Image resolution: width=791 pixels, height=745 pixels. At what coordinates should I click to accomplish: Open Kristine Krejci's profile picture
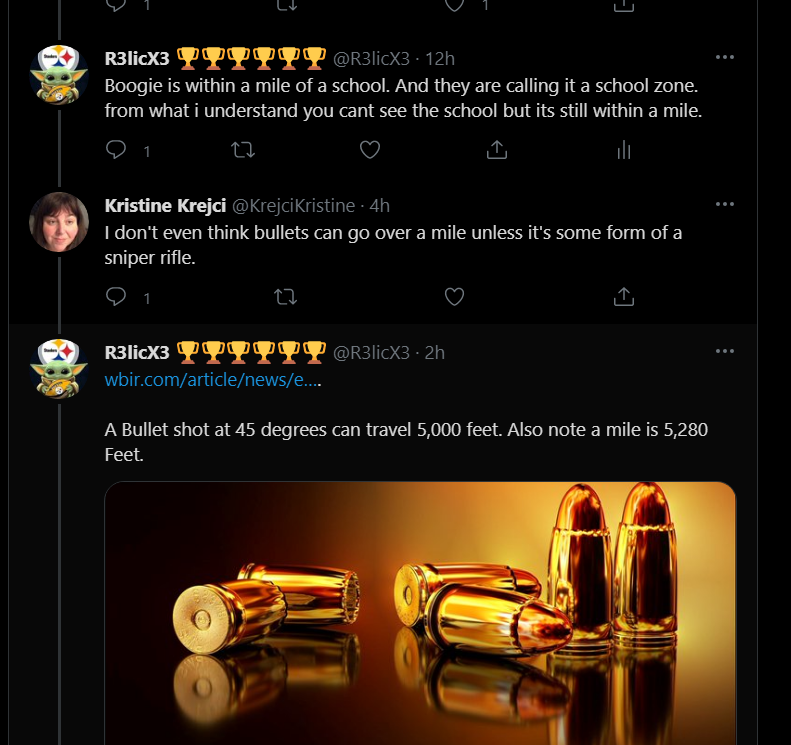59,221
